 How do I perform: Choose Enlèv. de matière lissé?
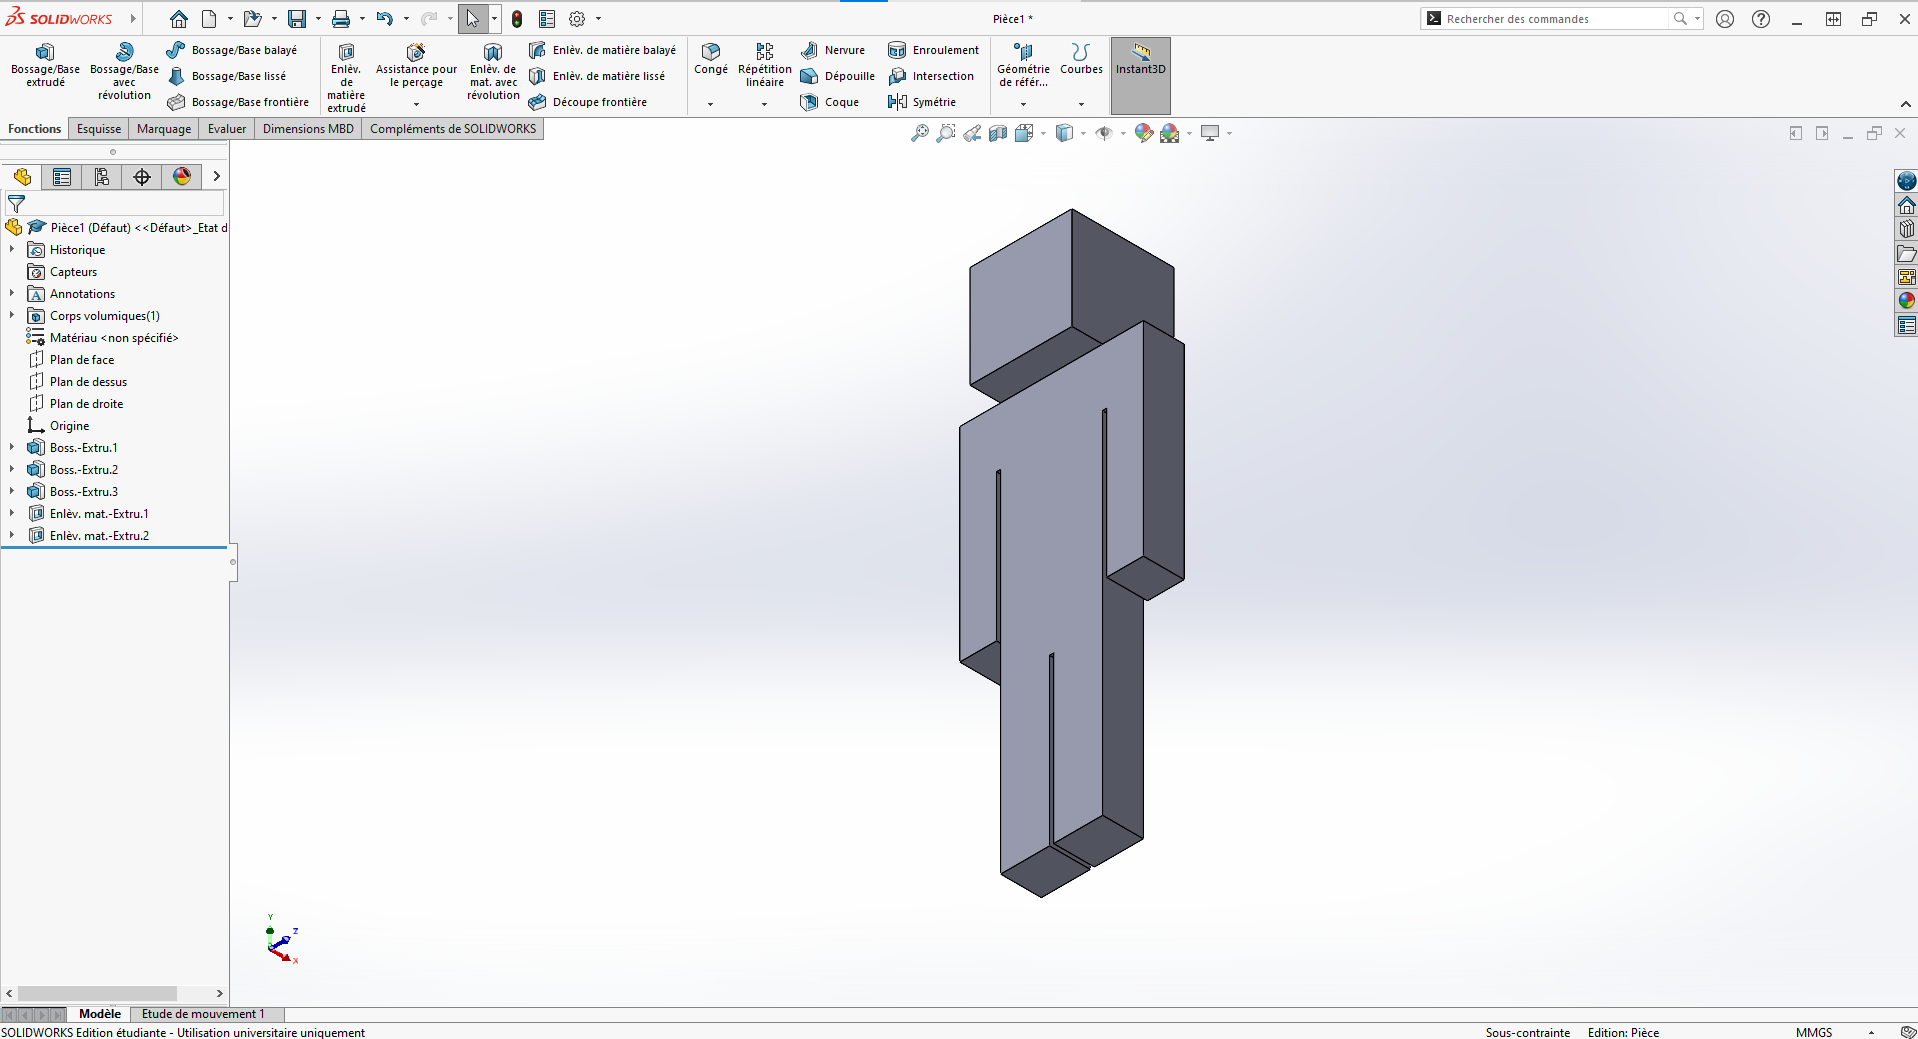[x=597, y=76]
